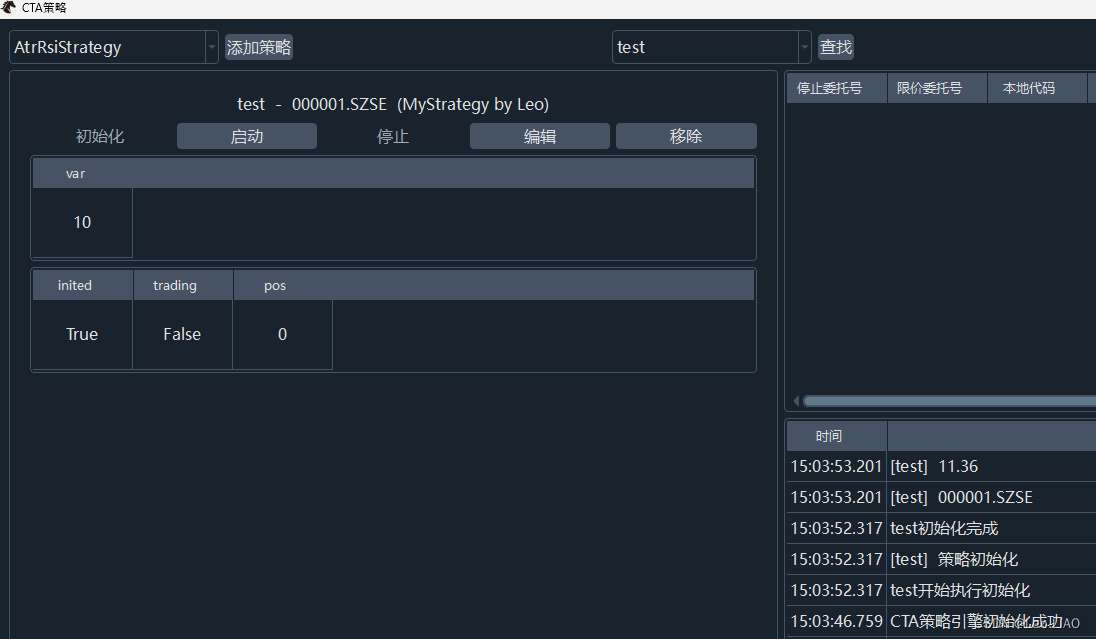The width and height of the screenshot is (1096, 639).
Task: Select the log row 'test初始化完成'
Action: (942, 528)
